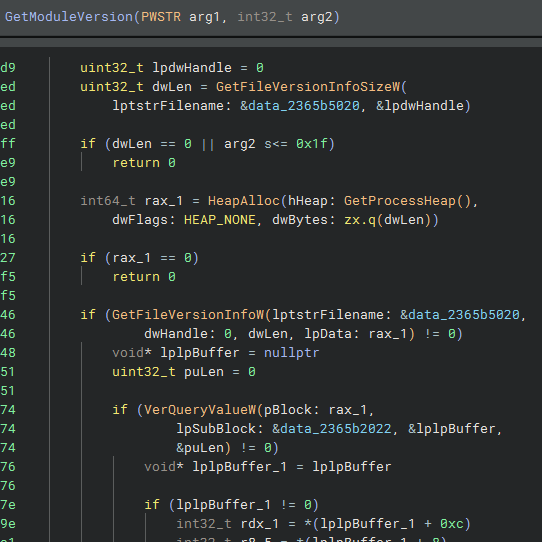Open the HeapAlloc function reference

(244, 201)
